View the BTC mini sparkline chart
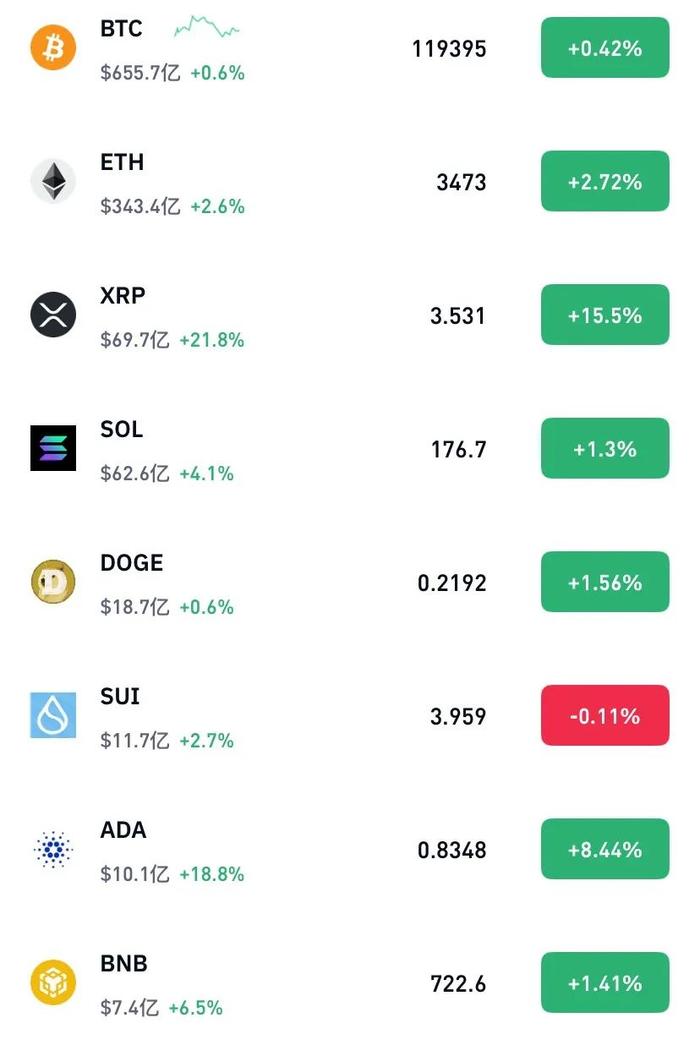The height and width of the screenshot is (1040, 700). [x=206, y=27]
